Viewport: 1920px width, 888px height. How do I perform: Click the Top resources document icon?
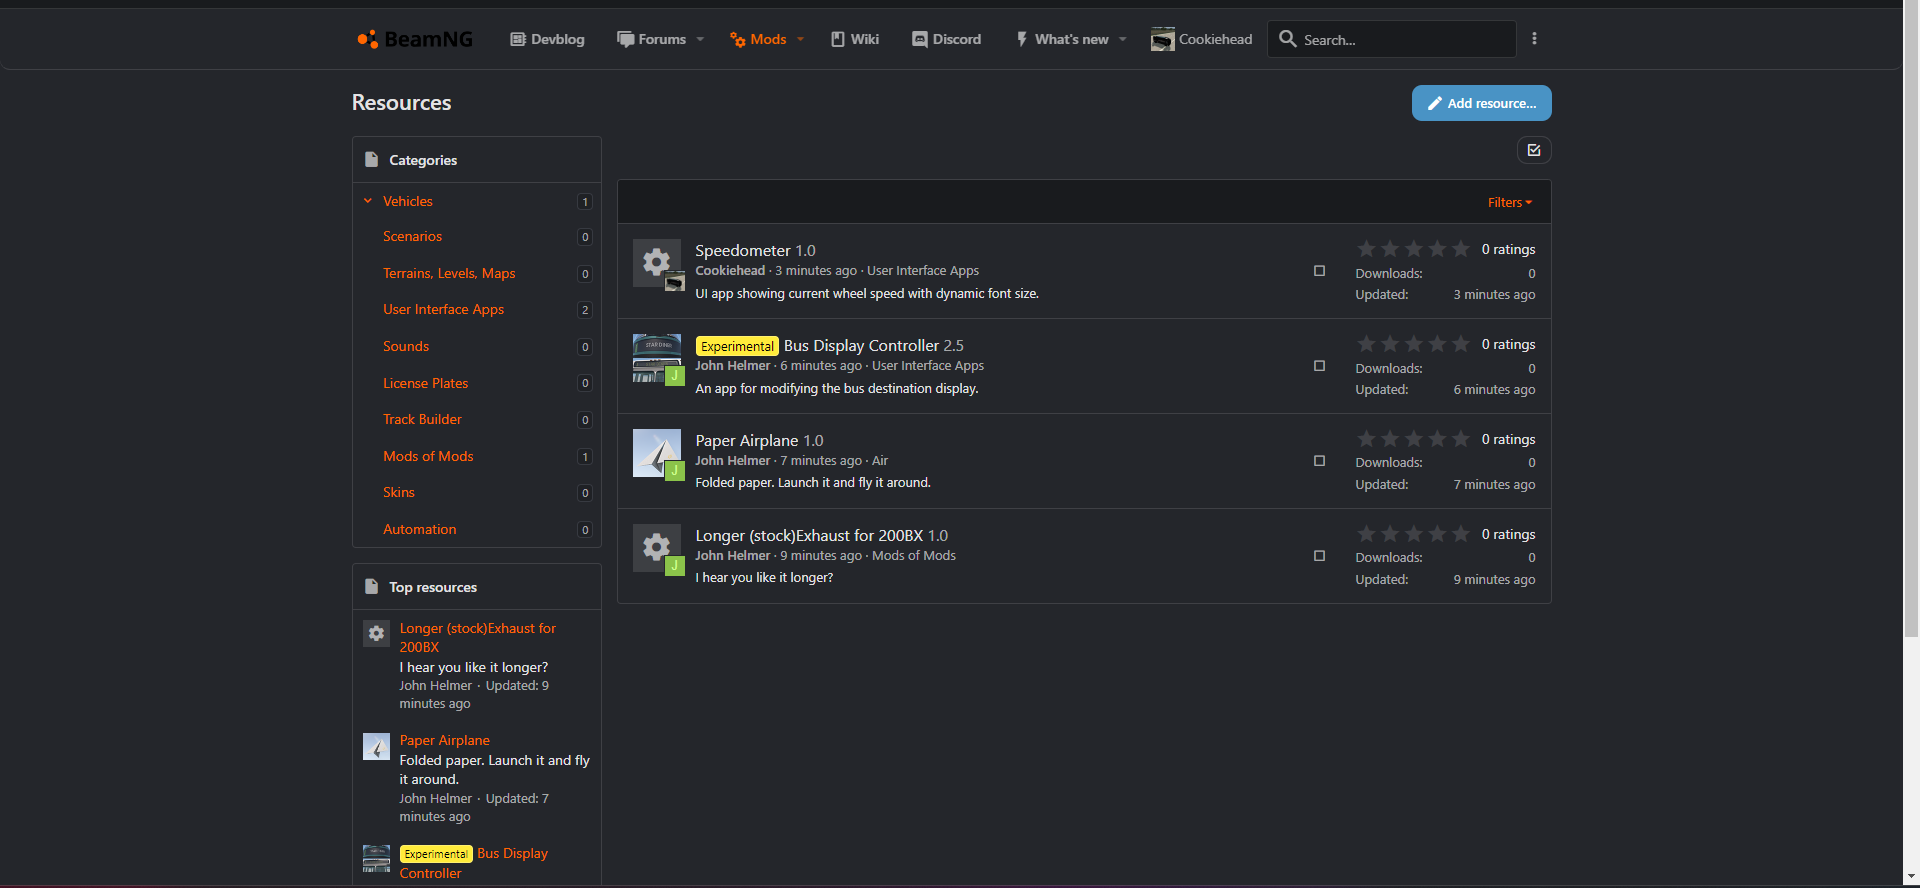point(371,587)
